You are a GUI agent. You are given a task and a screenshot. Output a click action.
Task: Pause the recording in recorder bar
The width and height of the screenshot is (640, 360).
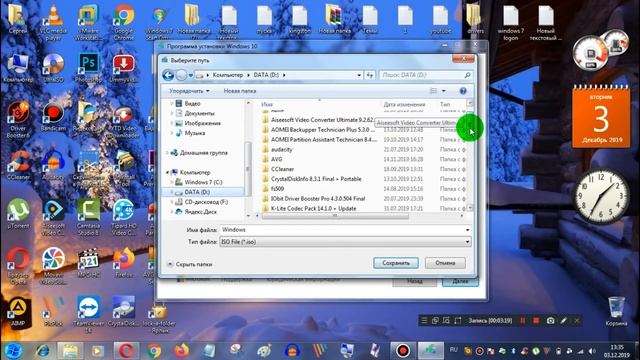pos(522,321)
